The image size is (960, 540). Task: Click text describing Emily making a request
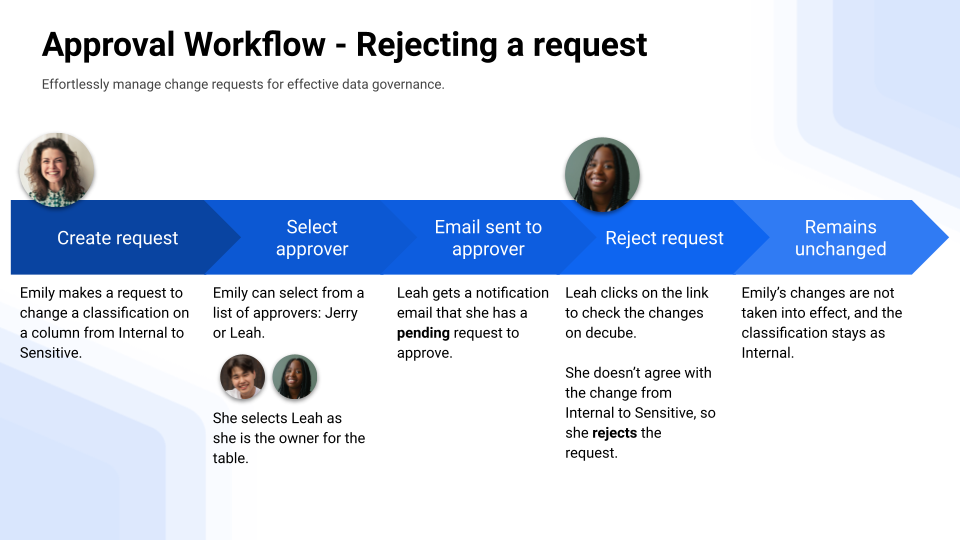[104, 322]
